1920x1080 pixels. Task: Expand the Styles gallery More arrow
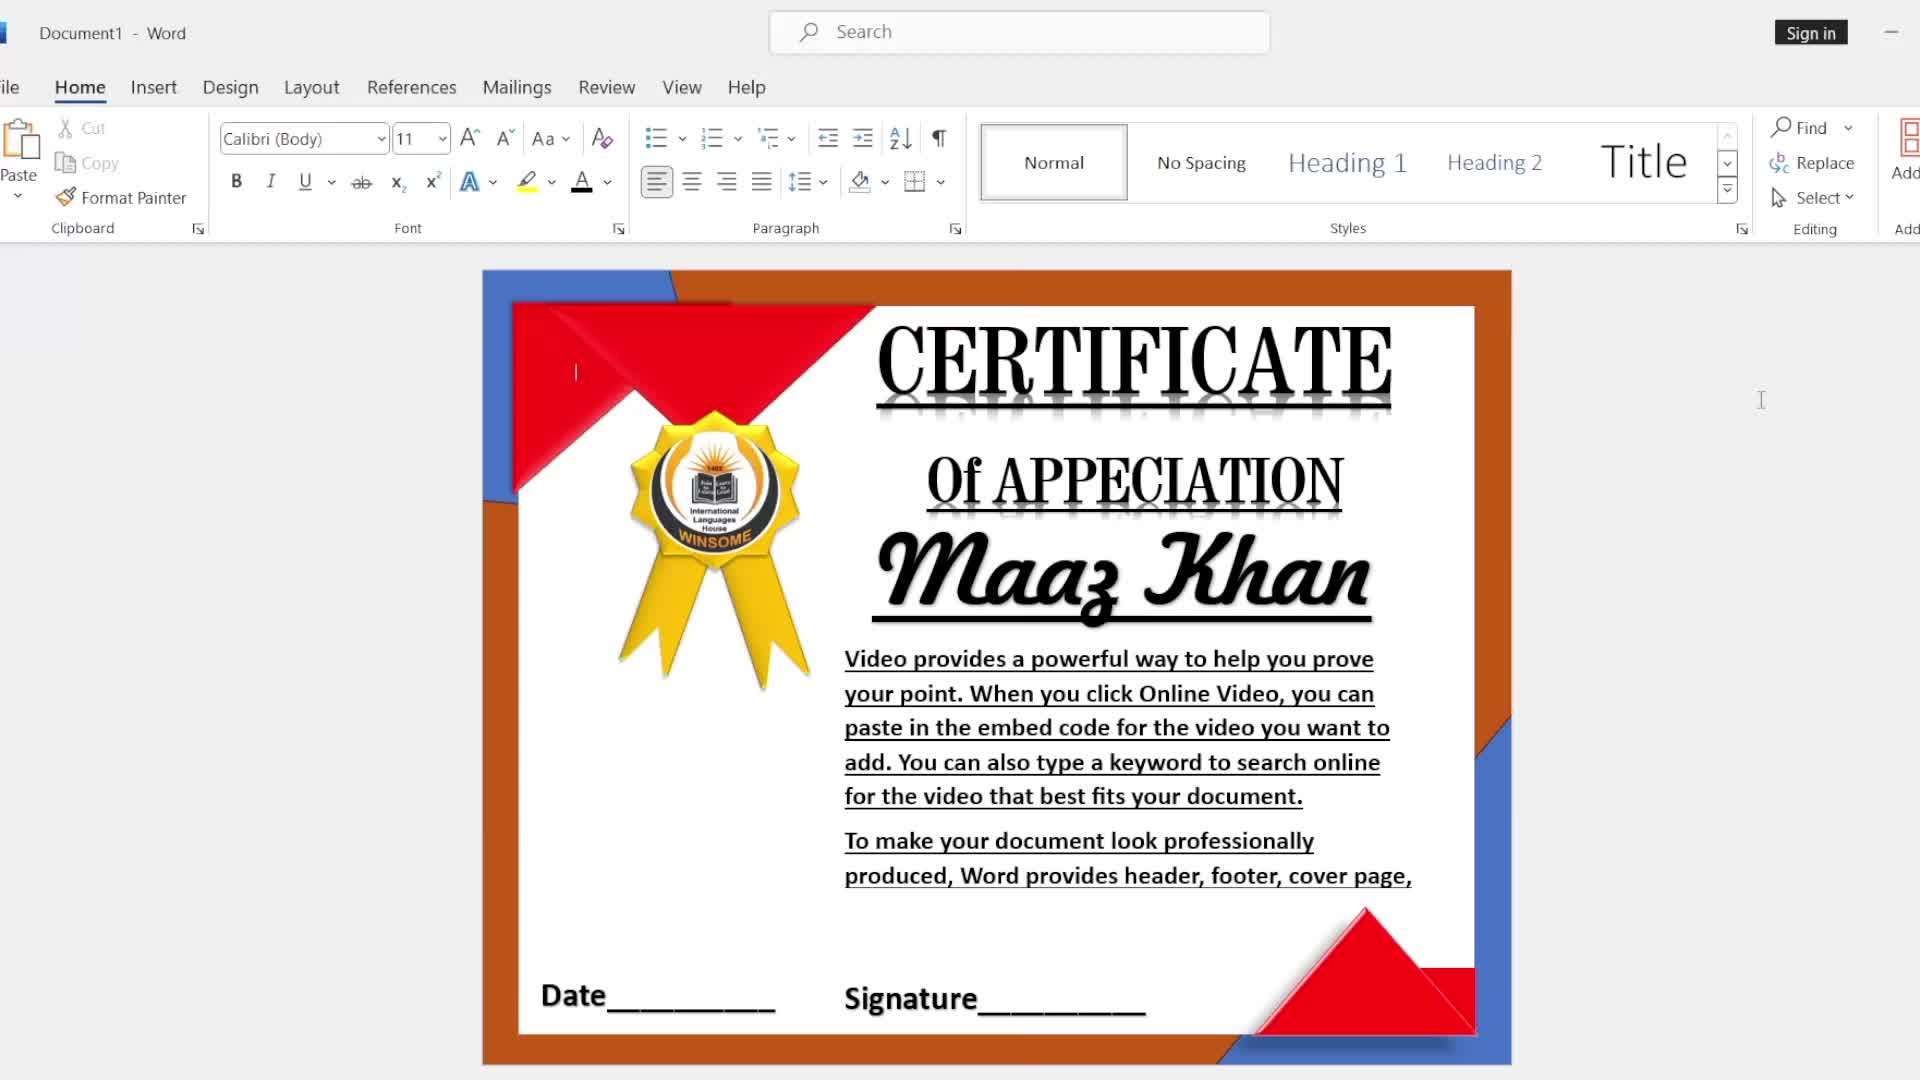click(x=1727, y=190)
